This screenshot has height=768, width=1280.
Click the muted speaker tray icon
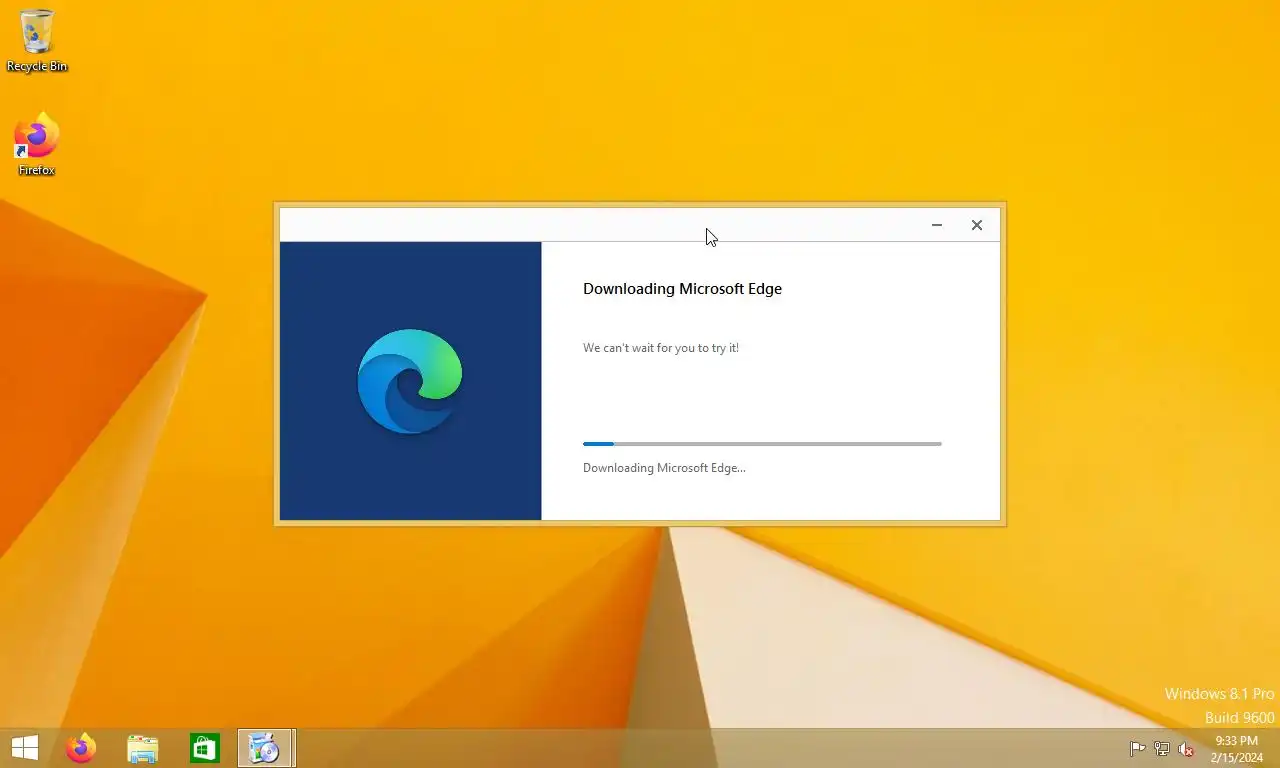1186,749
